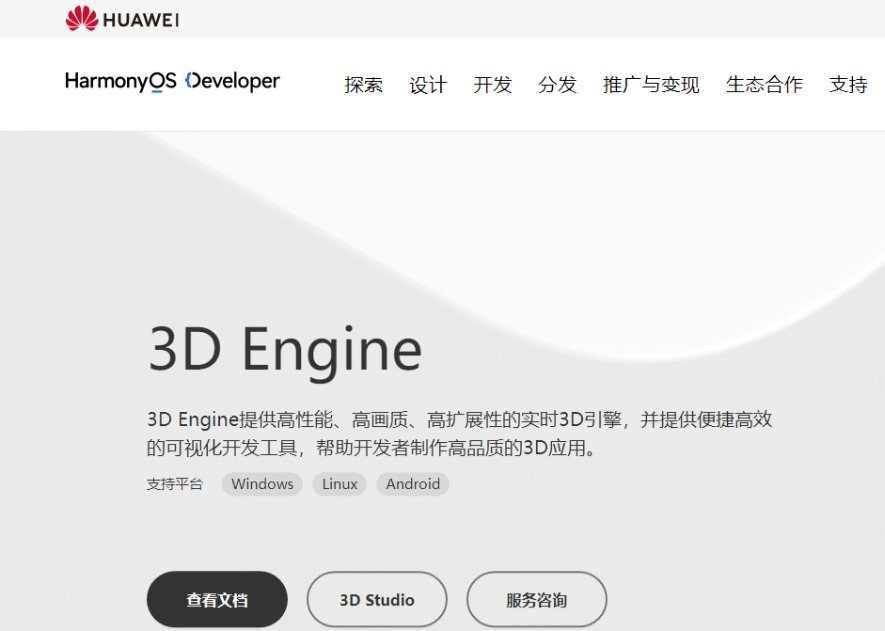The width and height of the screenshot is (885, 631).
Task: Click the 3D Engine description text
Action: 460,433
